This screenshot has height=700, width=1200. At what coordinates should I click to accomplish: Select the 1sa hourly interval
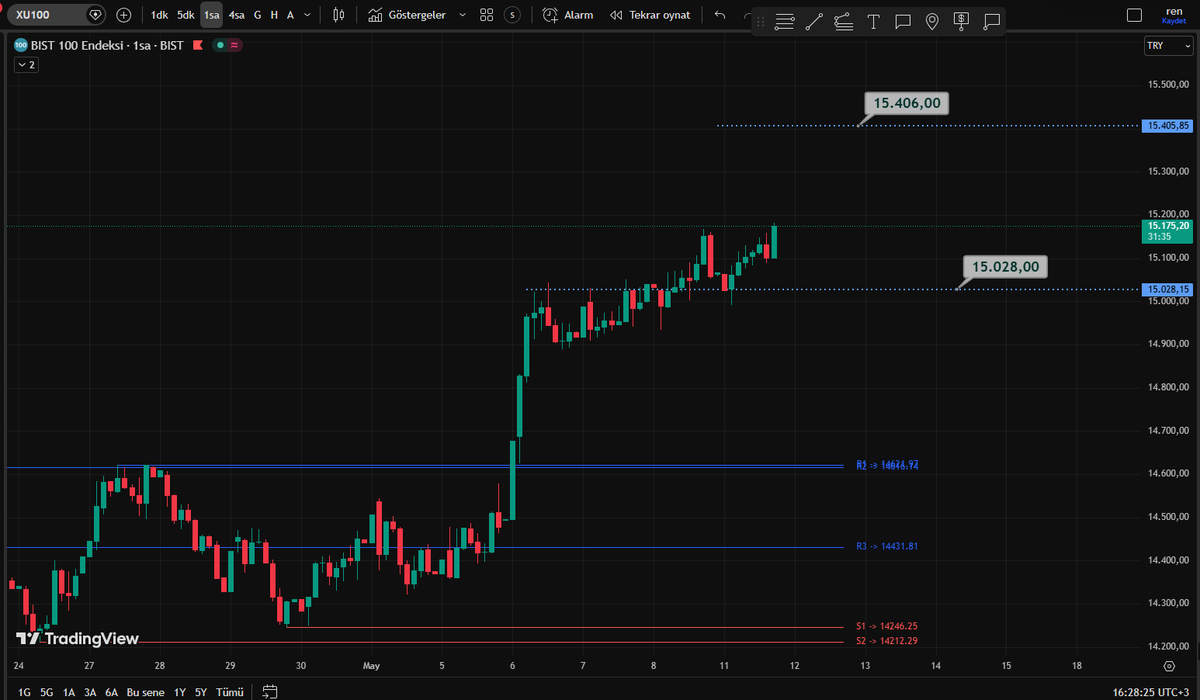pos(211,15)
